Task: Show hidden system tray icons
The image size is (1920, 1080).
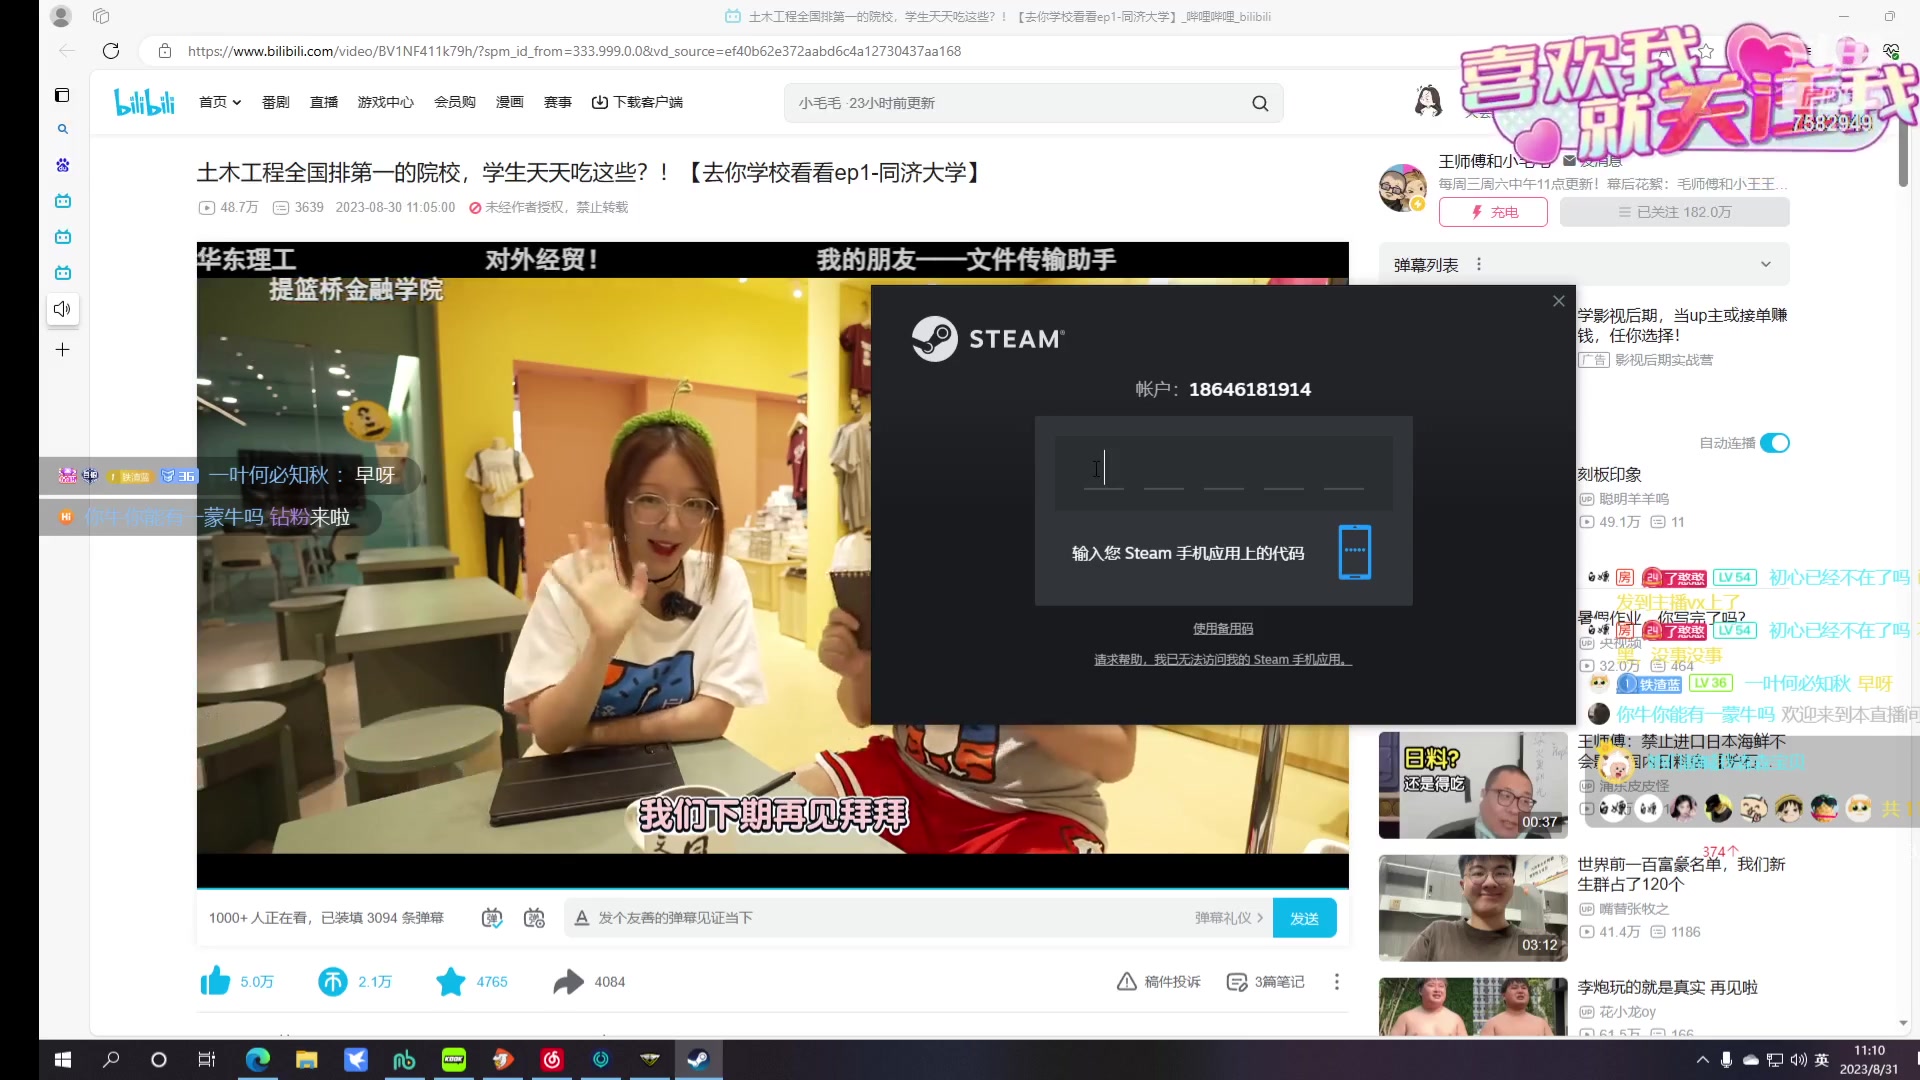Action: click(1702, 1060)
